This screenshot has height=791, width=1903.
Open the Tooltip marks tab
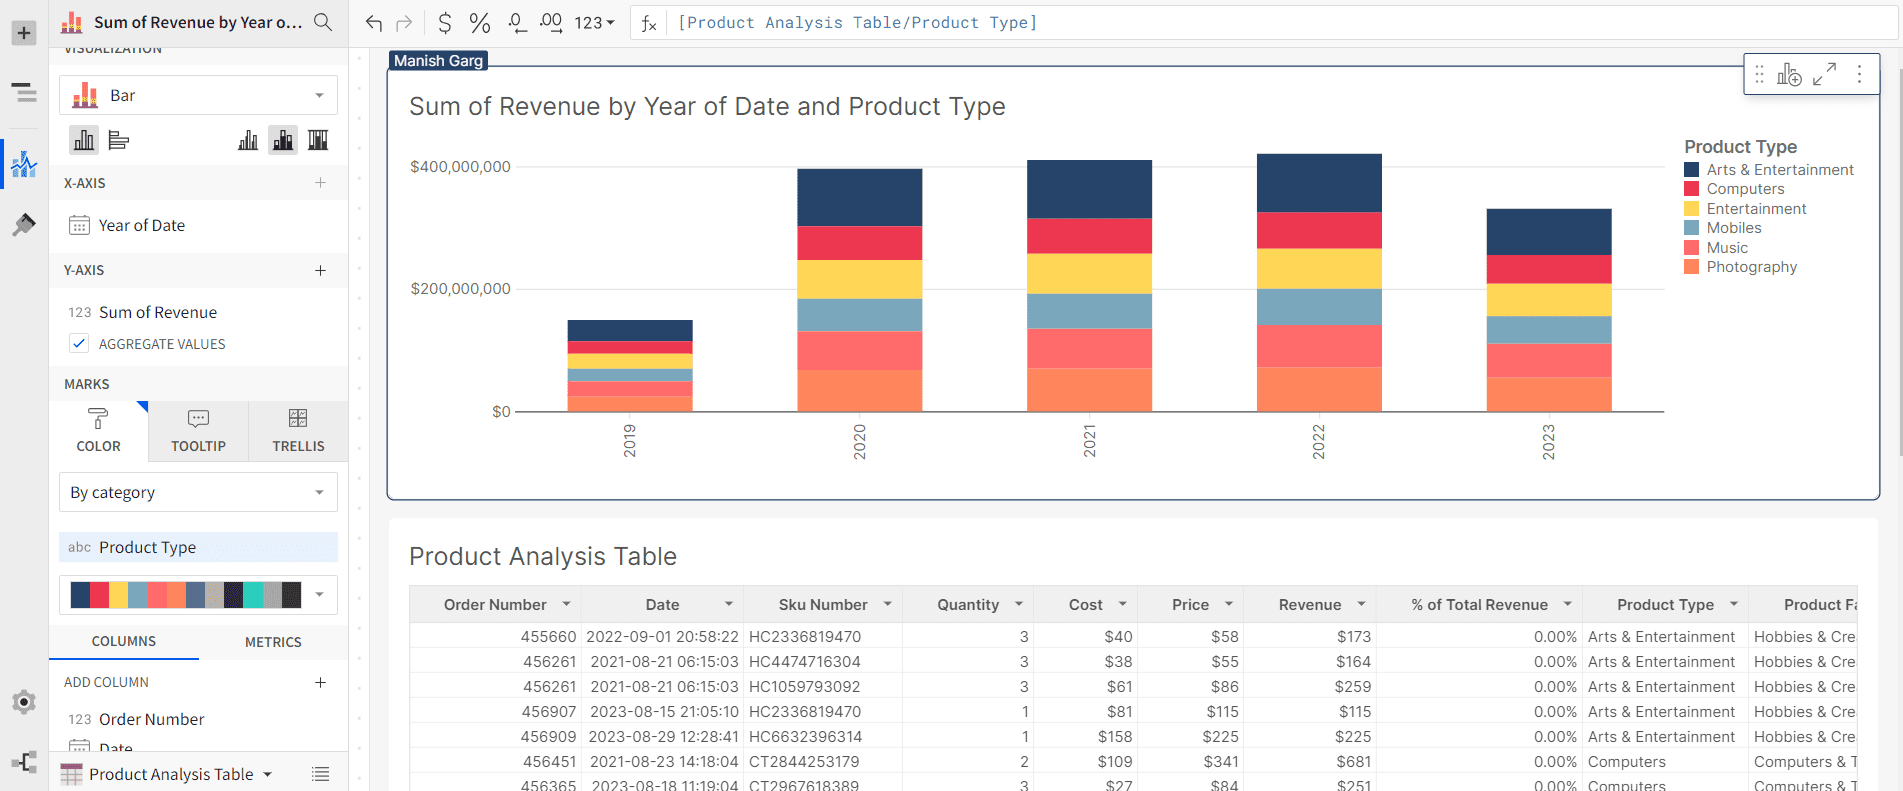pos(198,431)
